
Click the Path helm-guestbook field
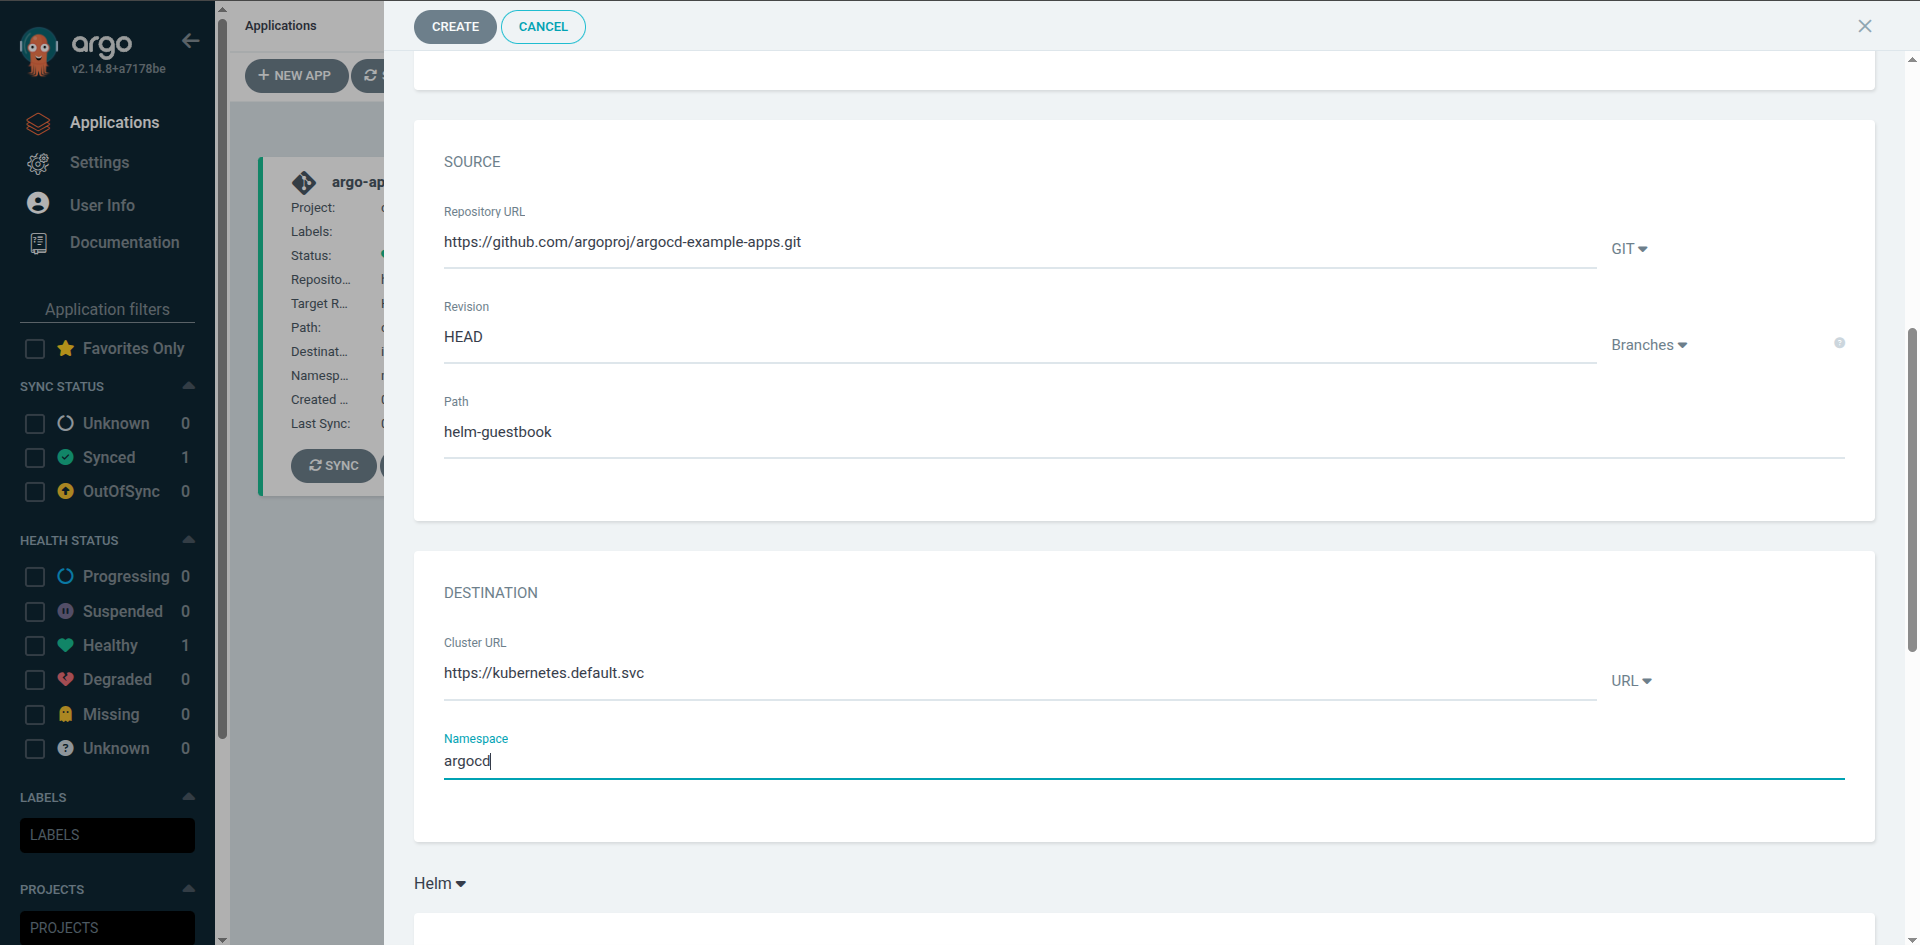[1144, 433]
